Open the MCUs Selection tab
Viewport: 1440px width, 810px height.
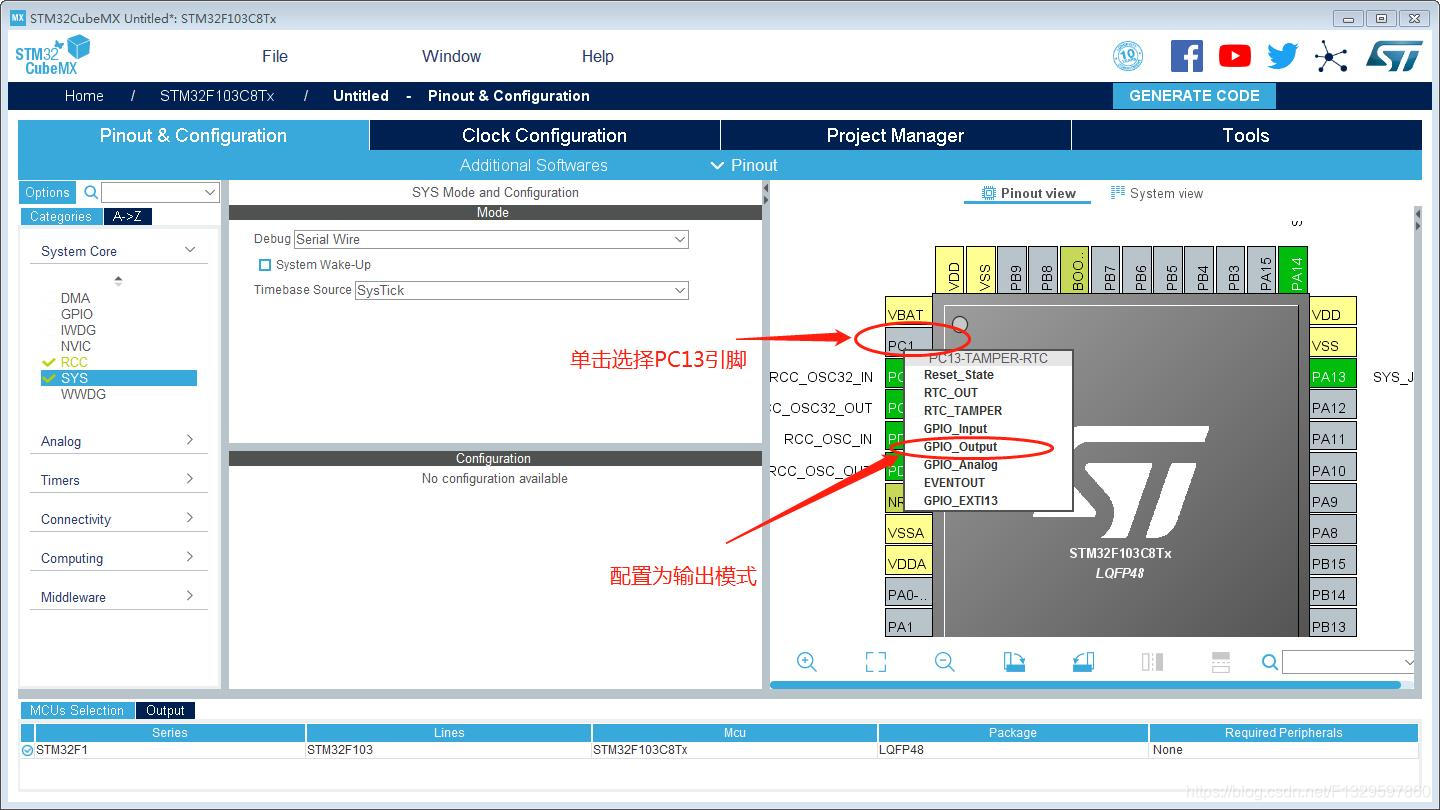click(x=77, y=710)
